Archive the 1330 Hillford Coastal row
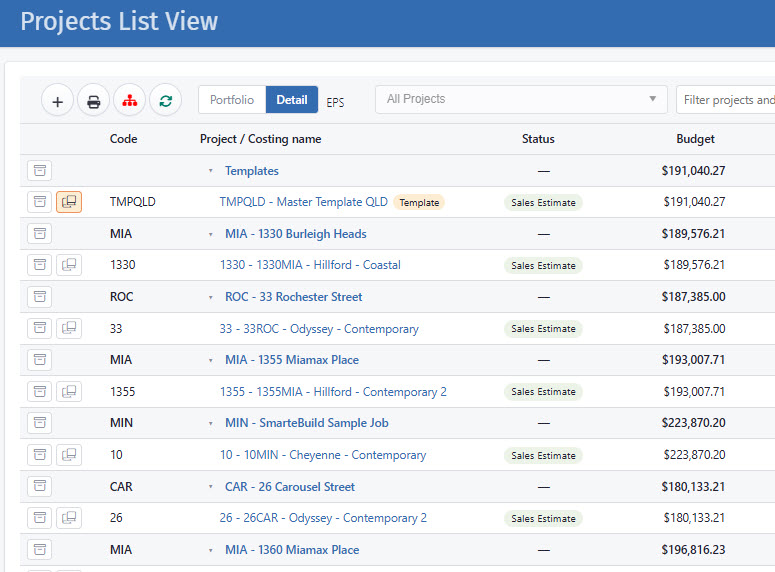Image resolution: width=775 pixels, height=572 pixels. coord(40,264)
